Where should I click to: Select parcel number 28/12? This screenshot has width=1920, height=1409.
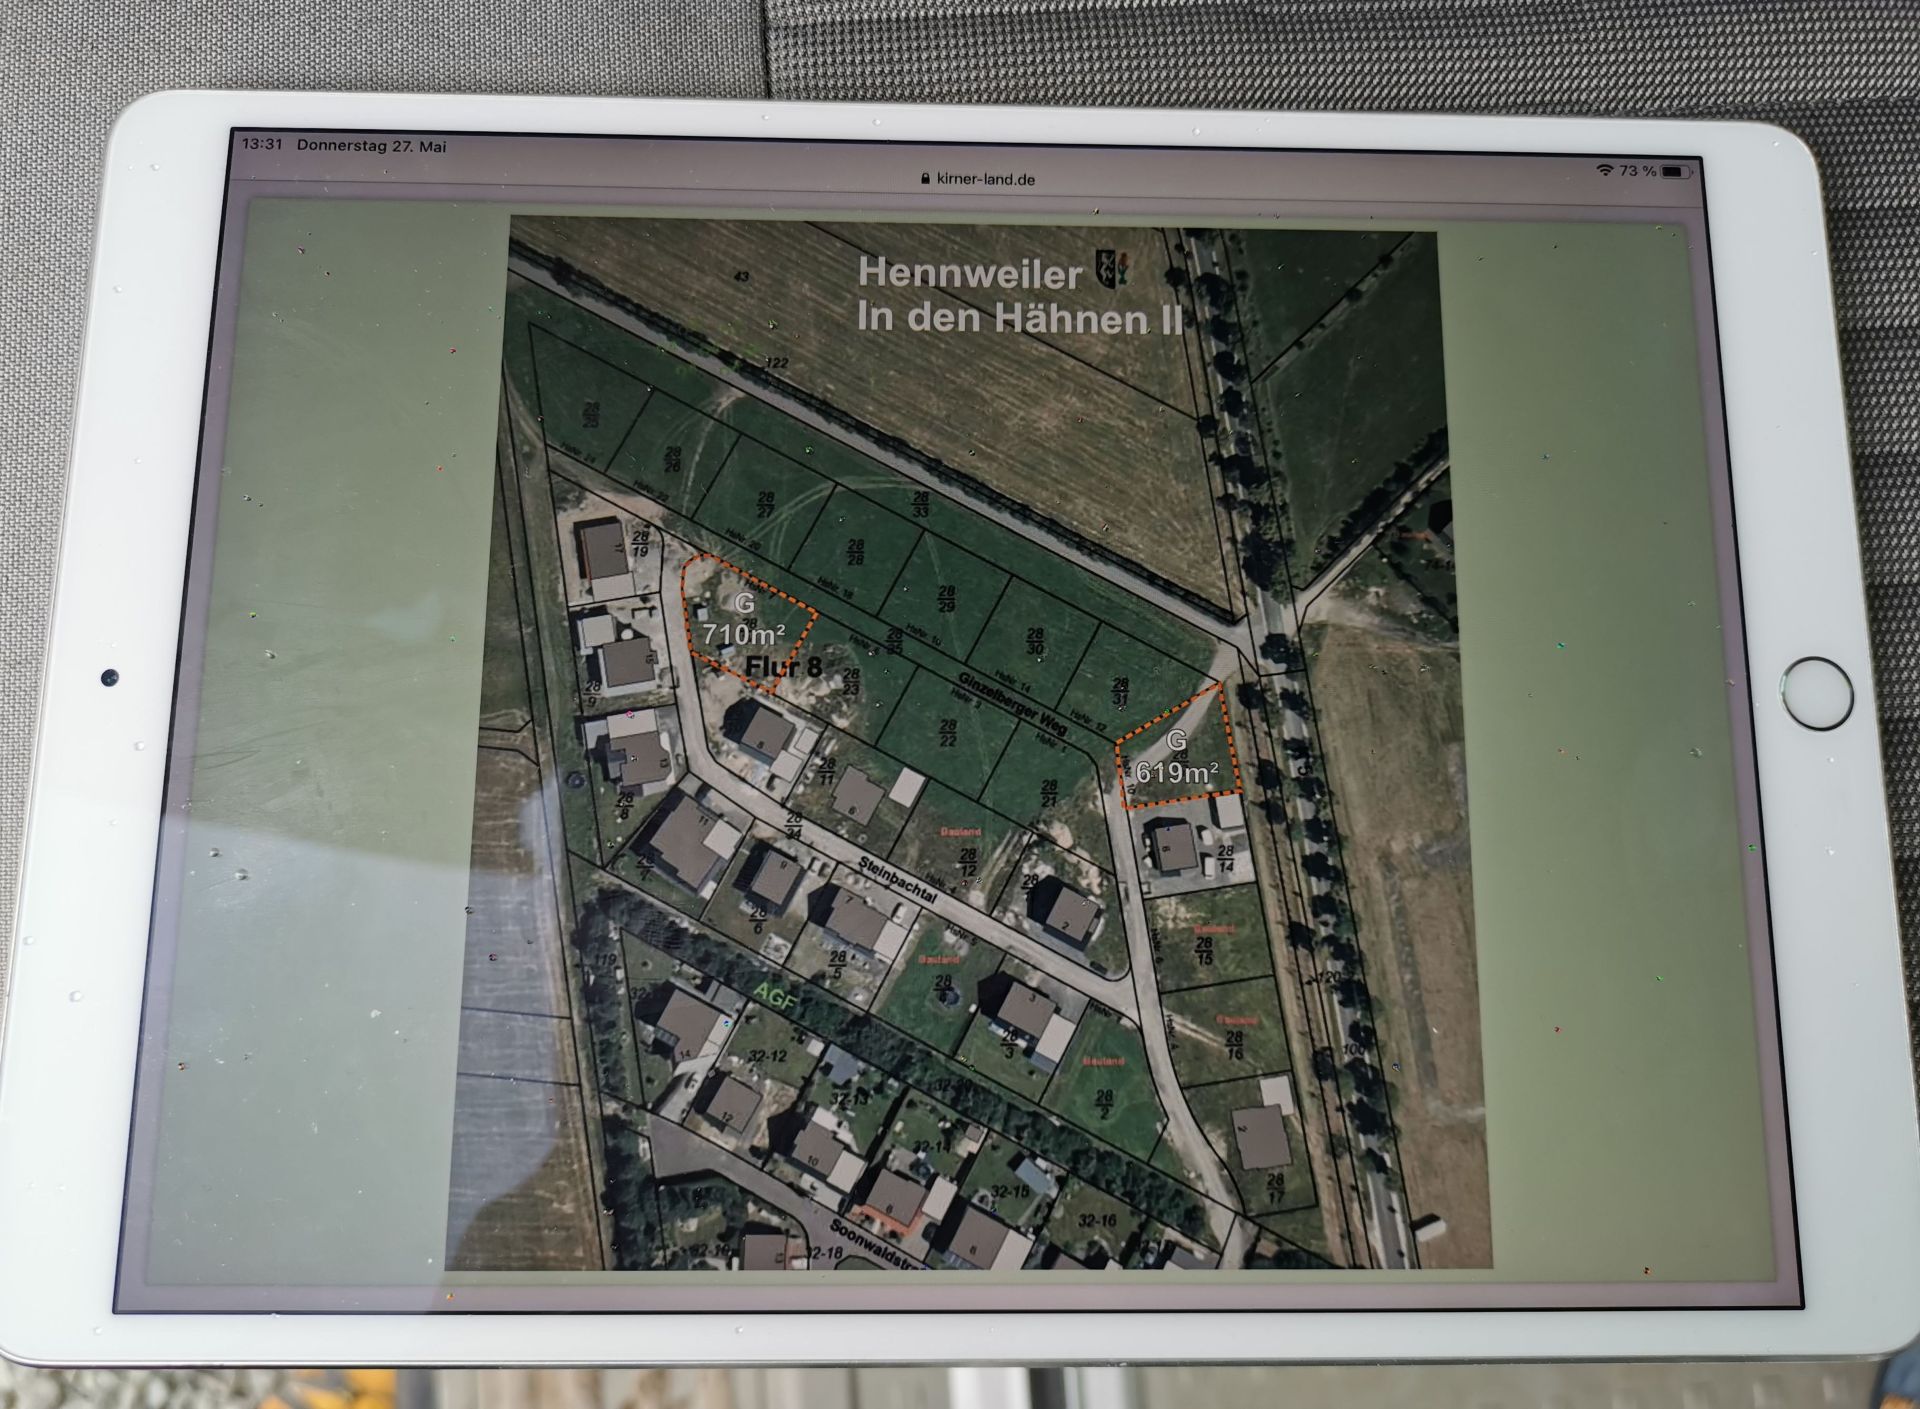coord(967,862)
